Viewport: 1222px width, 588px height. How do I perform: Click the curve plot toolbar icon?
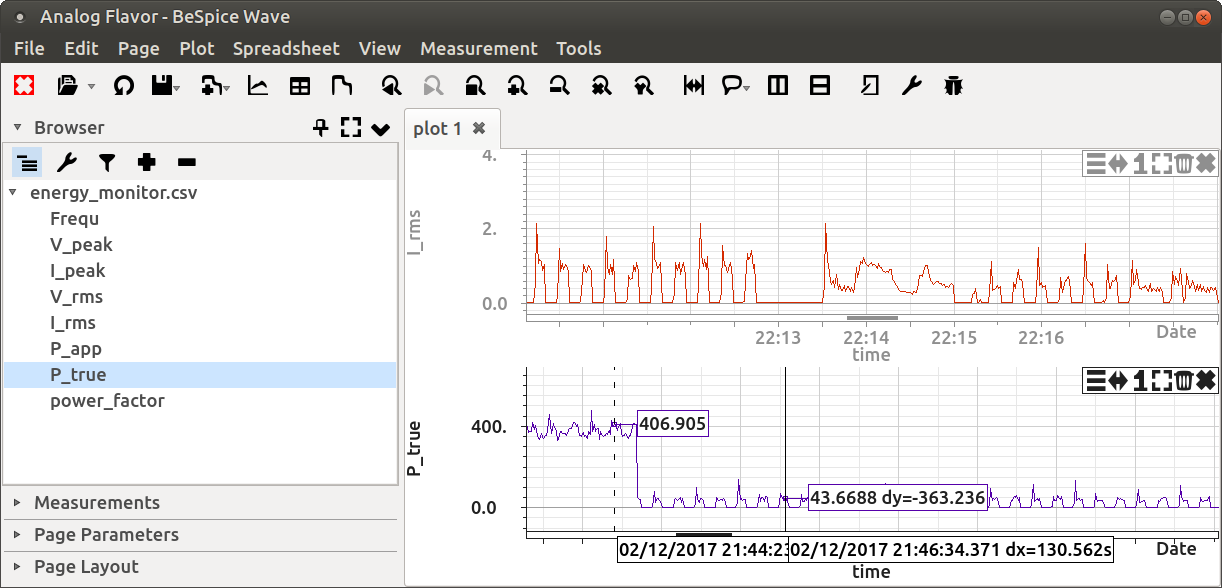click(x=257, y=86)
